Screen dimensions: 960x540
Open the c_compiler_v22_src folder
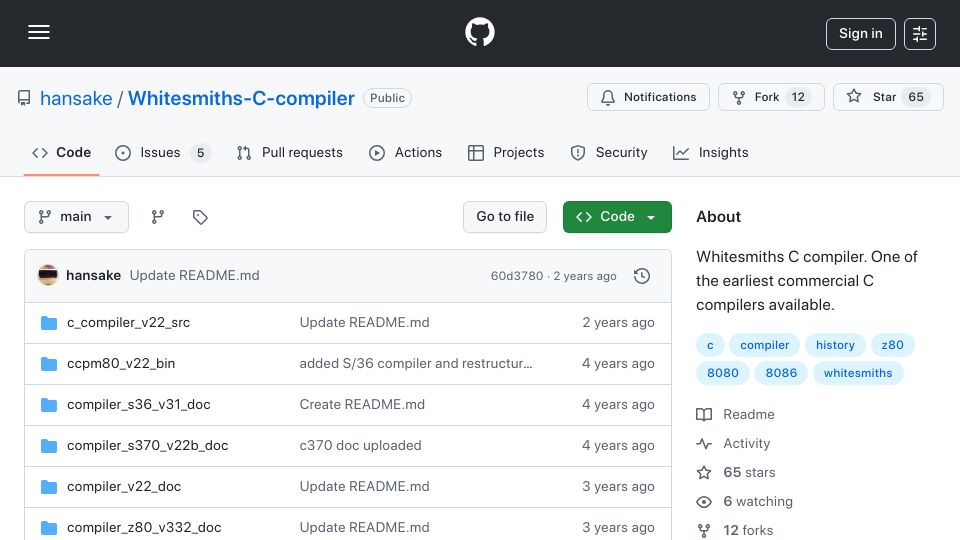click(x=129, y=323)
